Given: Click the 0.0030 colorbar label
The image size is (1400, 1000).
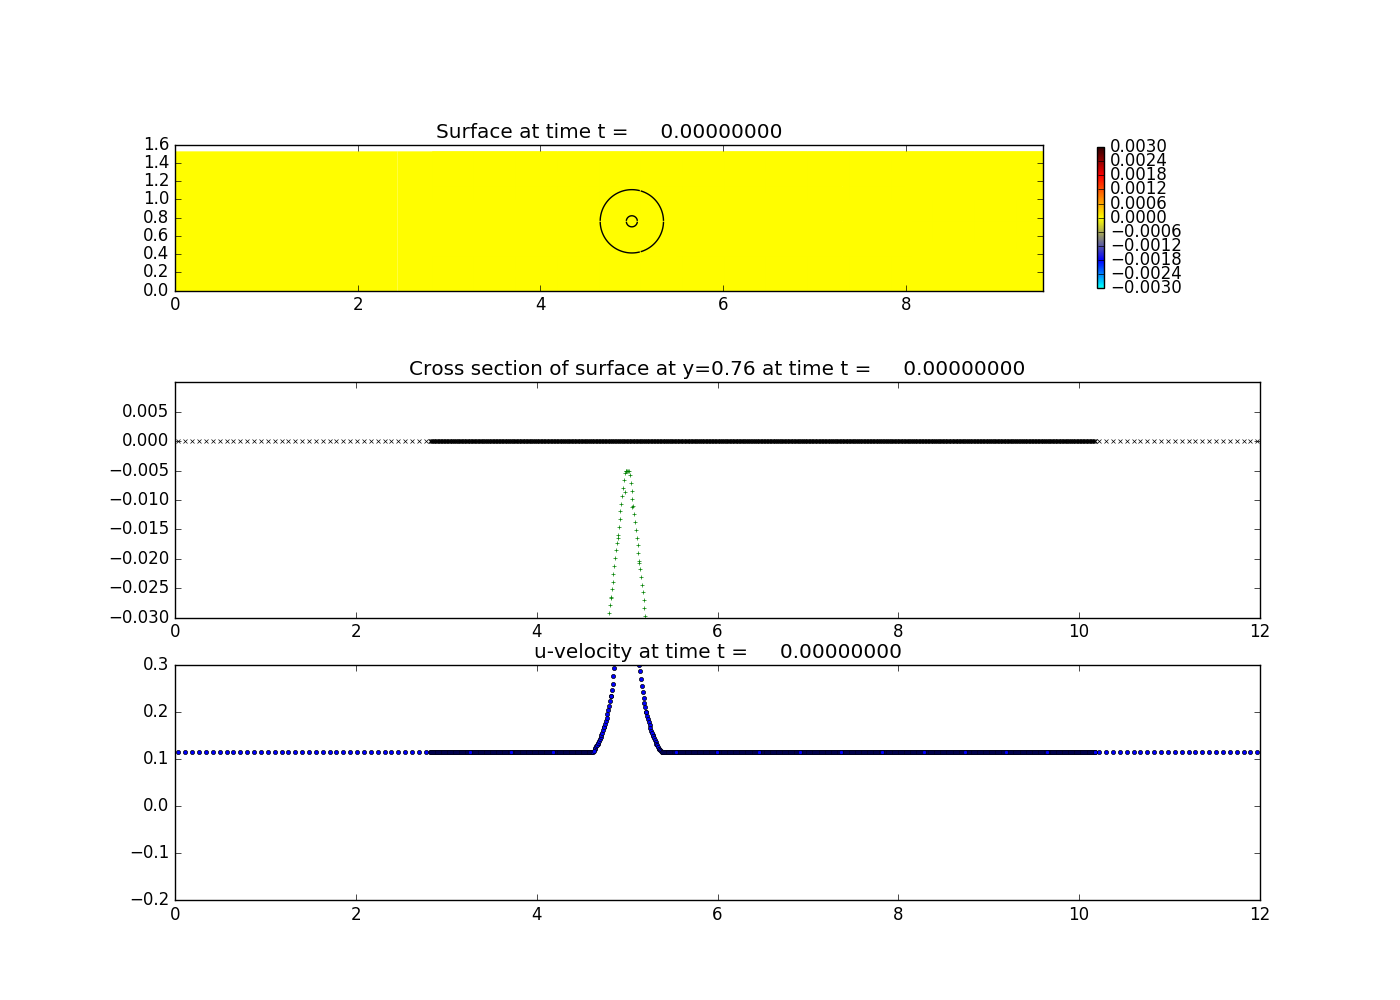Looking at the screenshot, I should pos(1138,147).
